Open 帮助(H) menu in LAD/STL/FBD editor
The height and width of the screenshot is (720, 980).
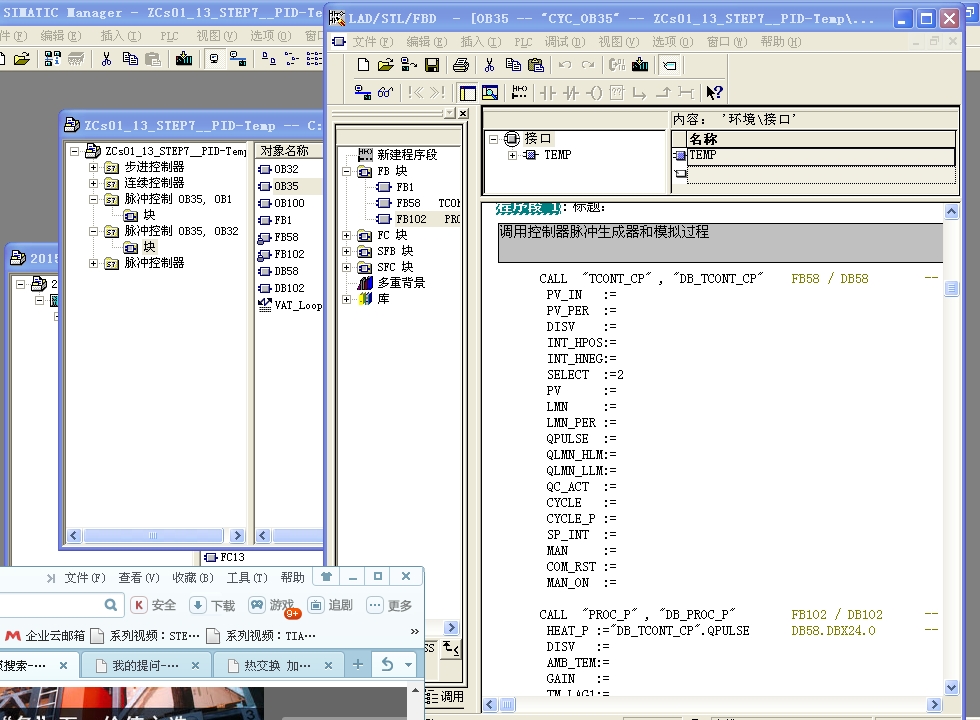781,42
